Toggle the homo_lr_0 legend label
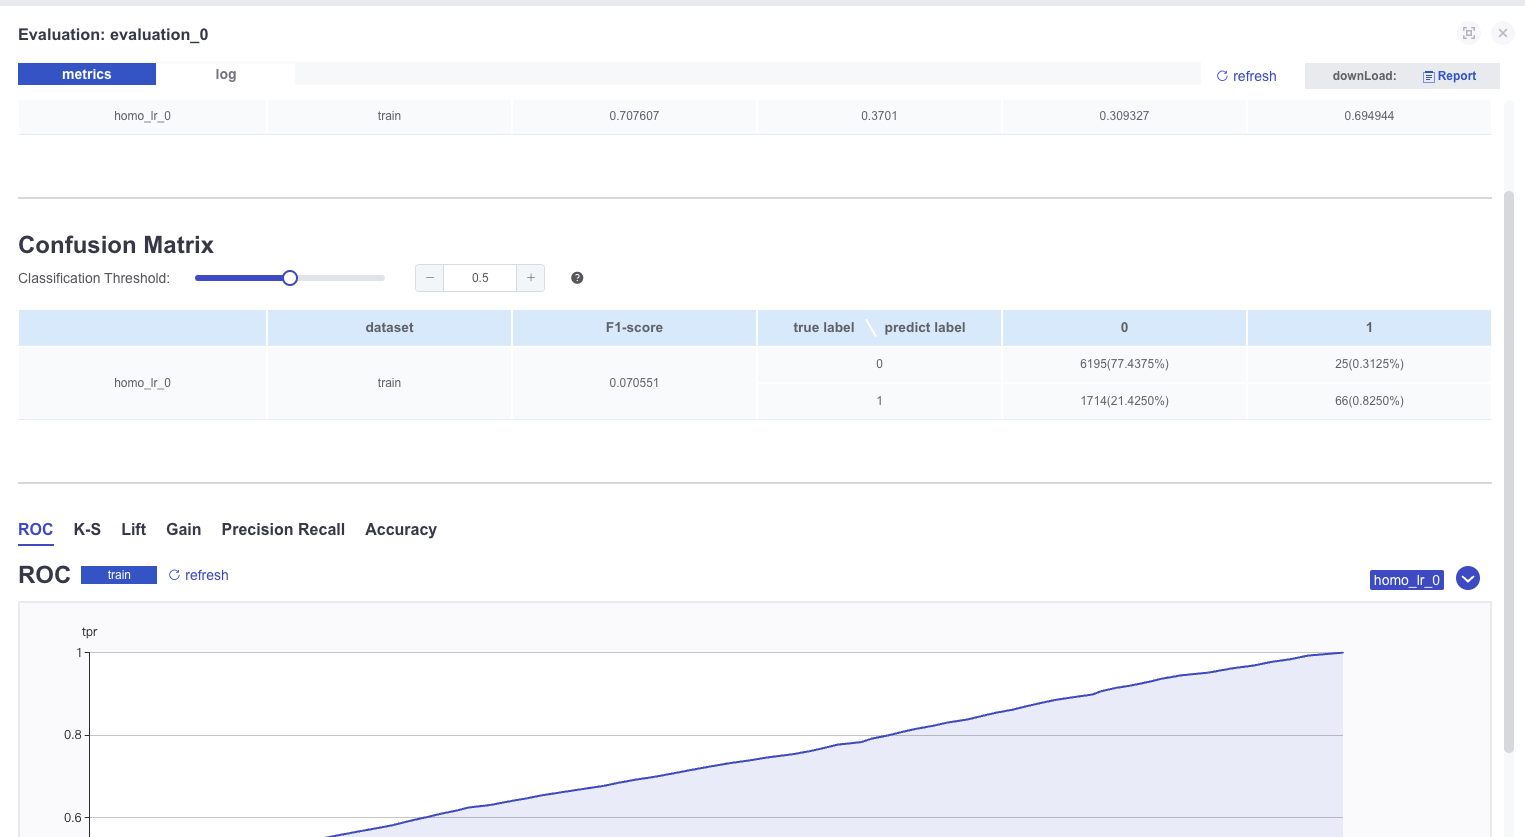Image resolution: width=1525 pixels, height=837 pixels. 1406,580
